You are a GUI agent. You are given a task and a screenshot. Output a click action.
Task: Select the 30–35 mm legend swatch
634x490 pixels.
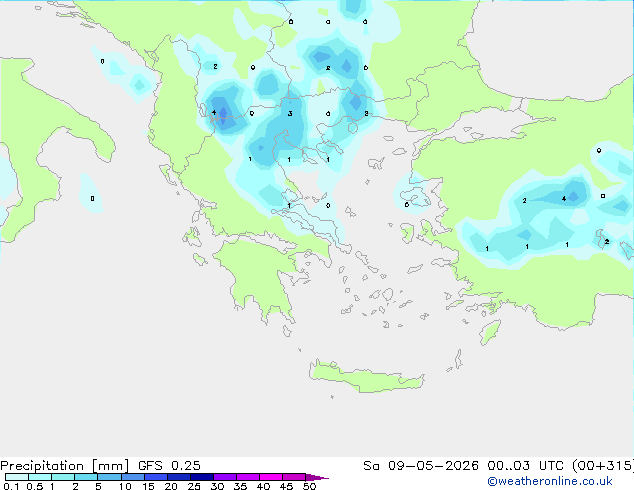[224, 477]
